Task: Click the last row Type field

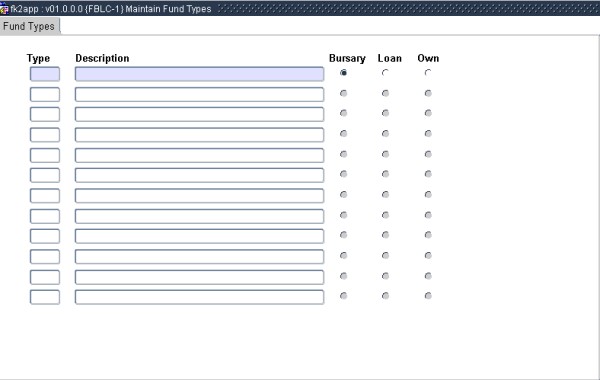Action: pyautogui.click(x=45, y=297)
